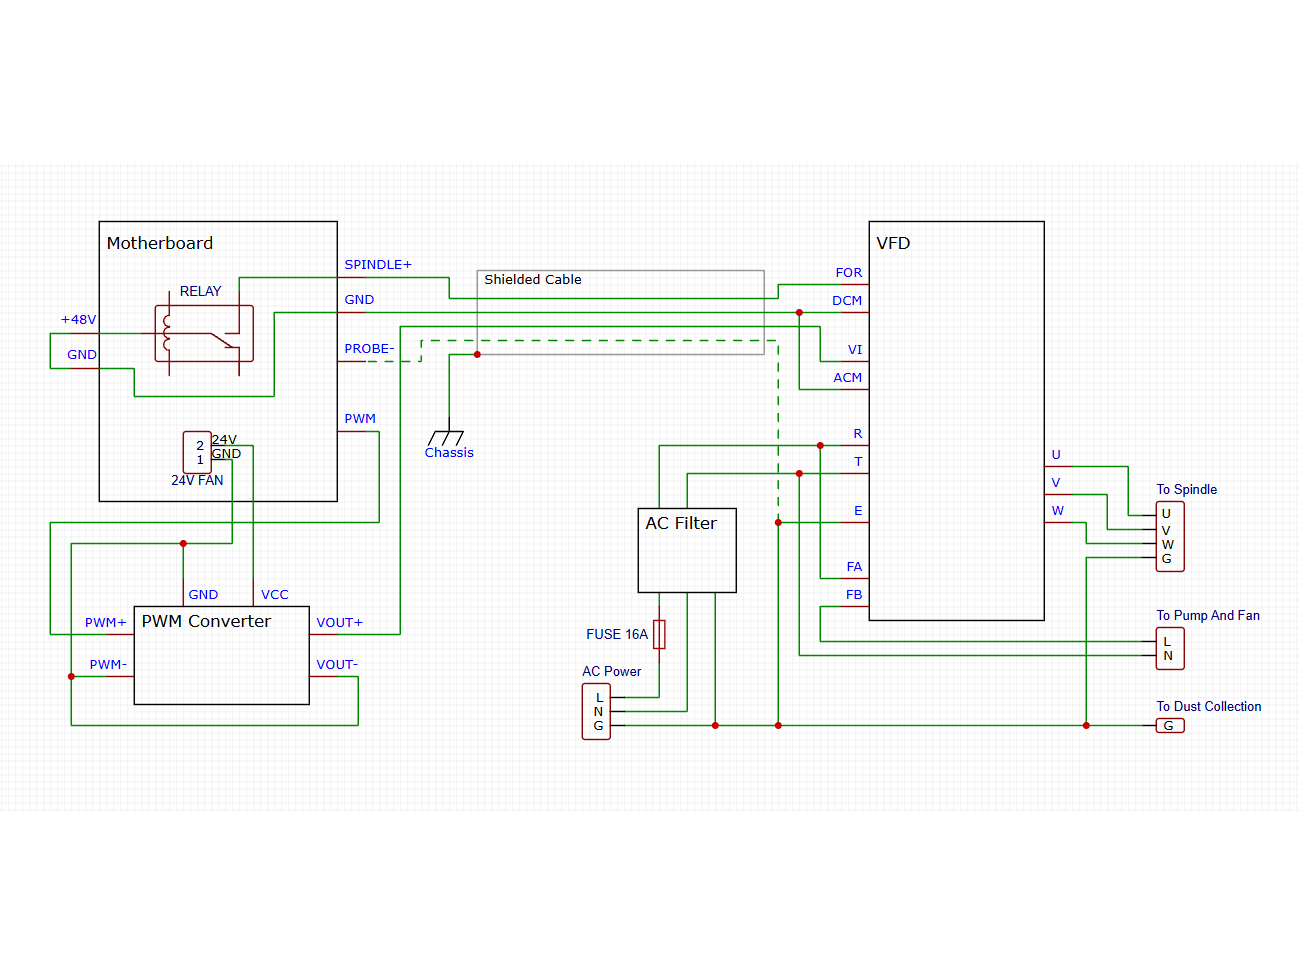Select the FUSE 16A component symbol

point(659,634)
